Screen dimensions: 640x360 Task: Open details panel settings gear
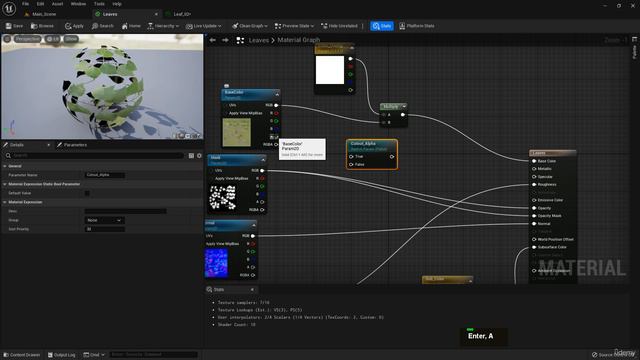coord(199,156)
